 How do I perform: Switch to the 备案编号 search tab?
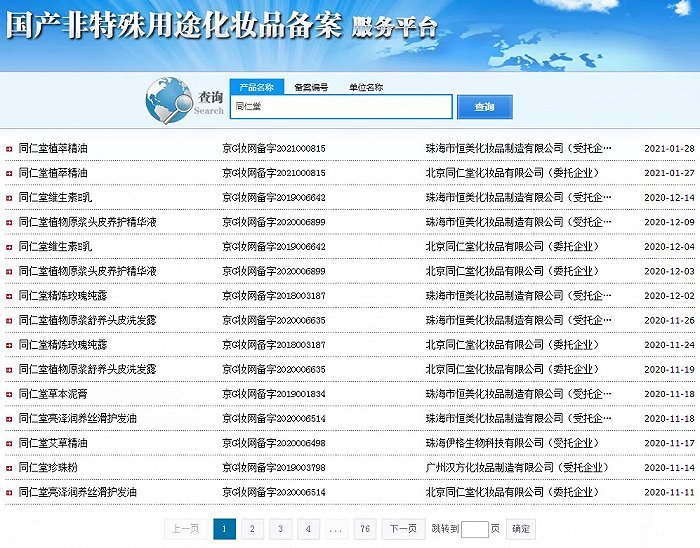[311, 87]
